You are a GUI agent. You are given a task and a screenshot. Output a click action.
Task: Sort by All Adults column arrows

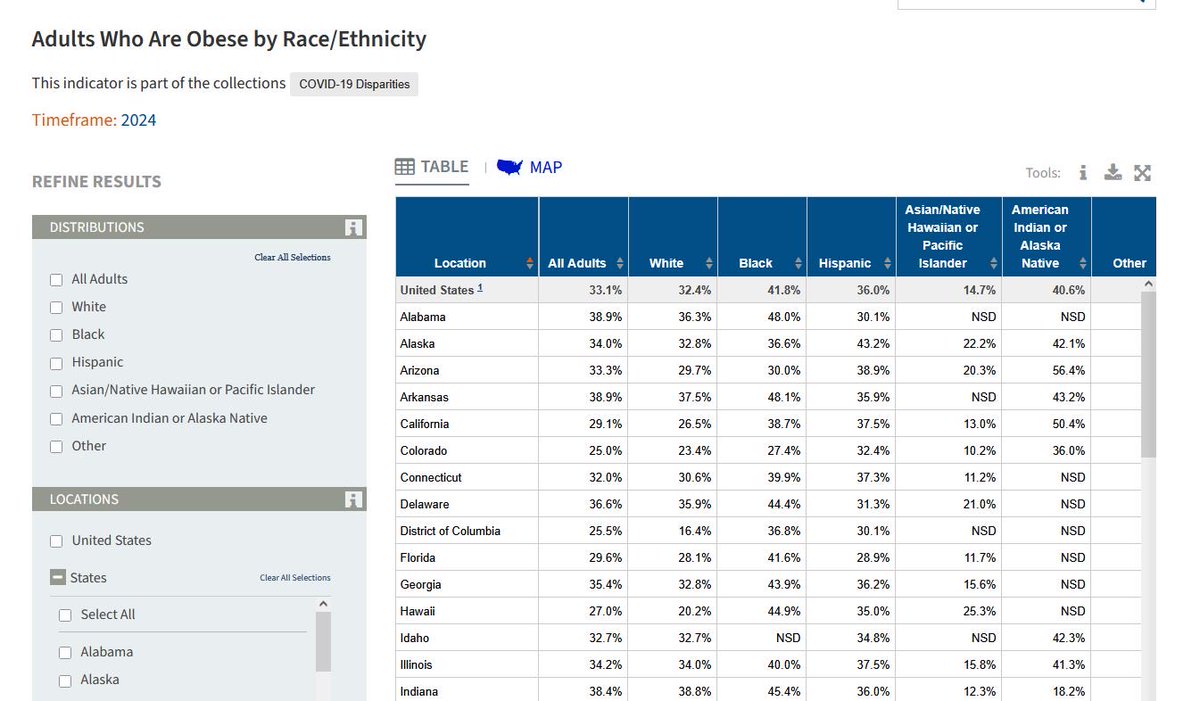pos(620,264)
